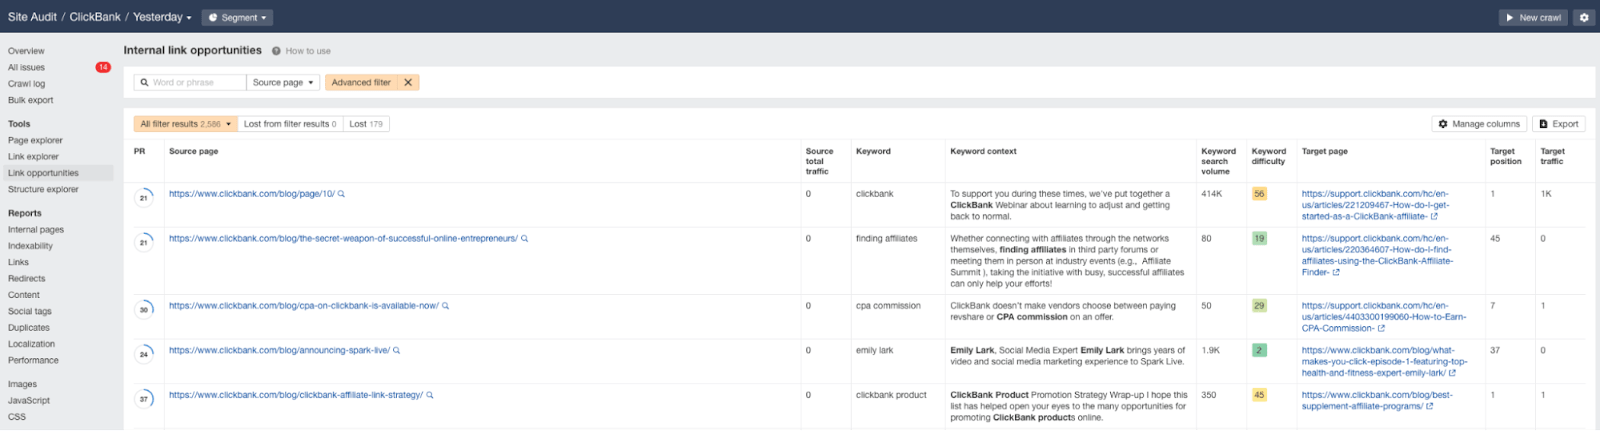
Task: Click PR 24 badge of spark-live row
Action: click(144, 354)
